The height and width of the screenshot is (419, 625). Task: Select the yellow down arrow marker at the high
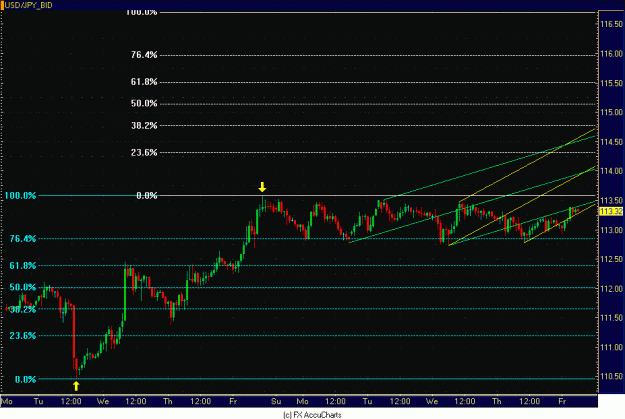click(262, 187)
